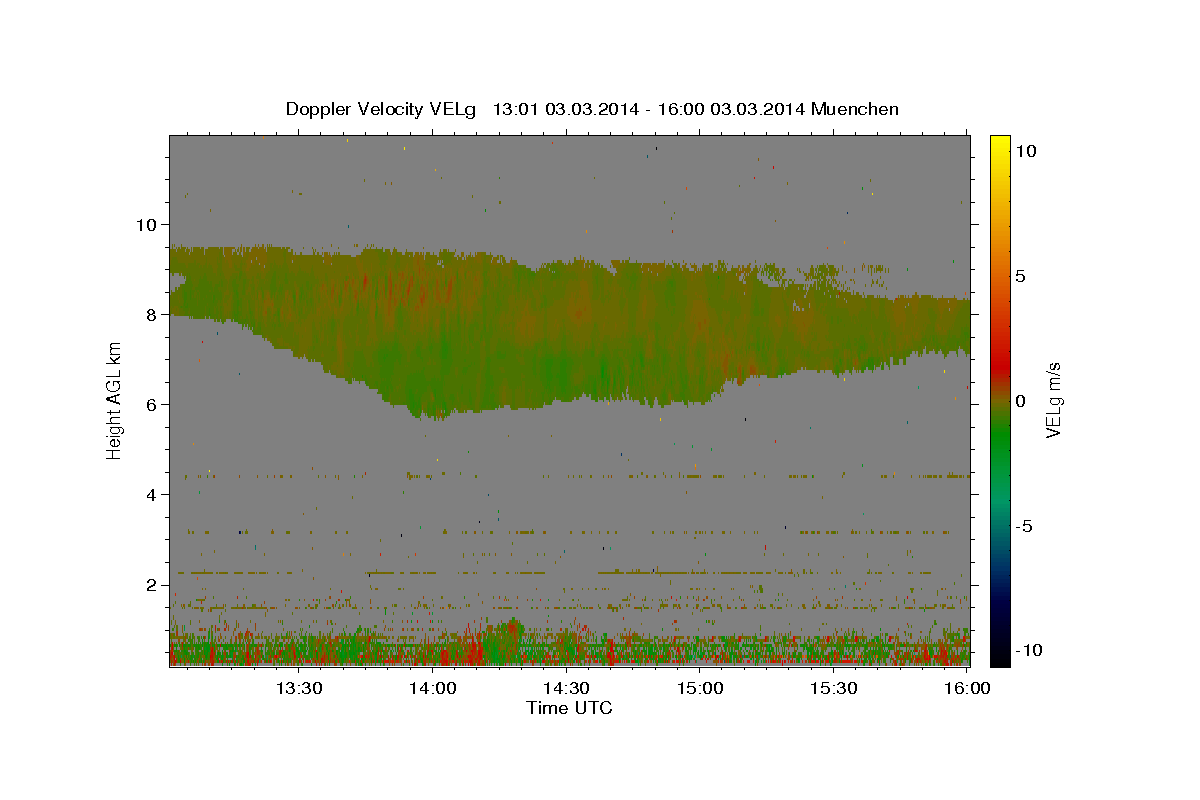Click the 'Time UTC' axis label
Screen dimensions: 1200x800
click(x=569, y=708)
